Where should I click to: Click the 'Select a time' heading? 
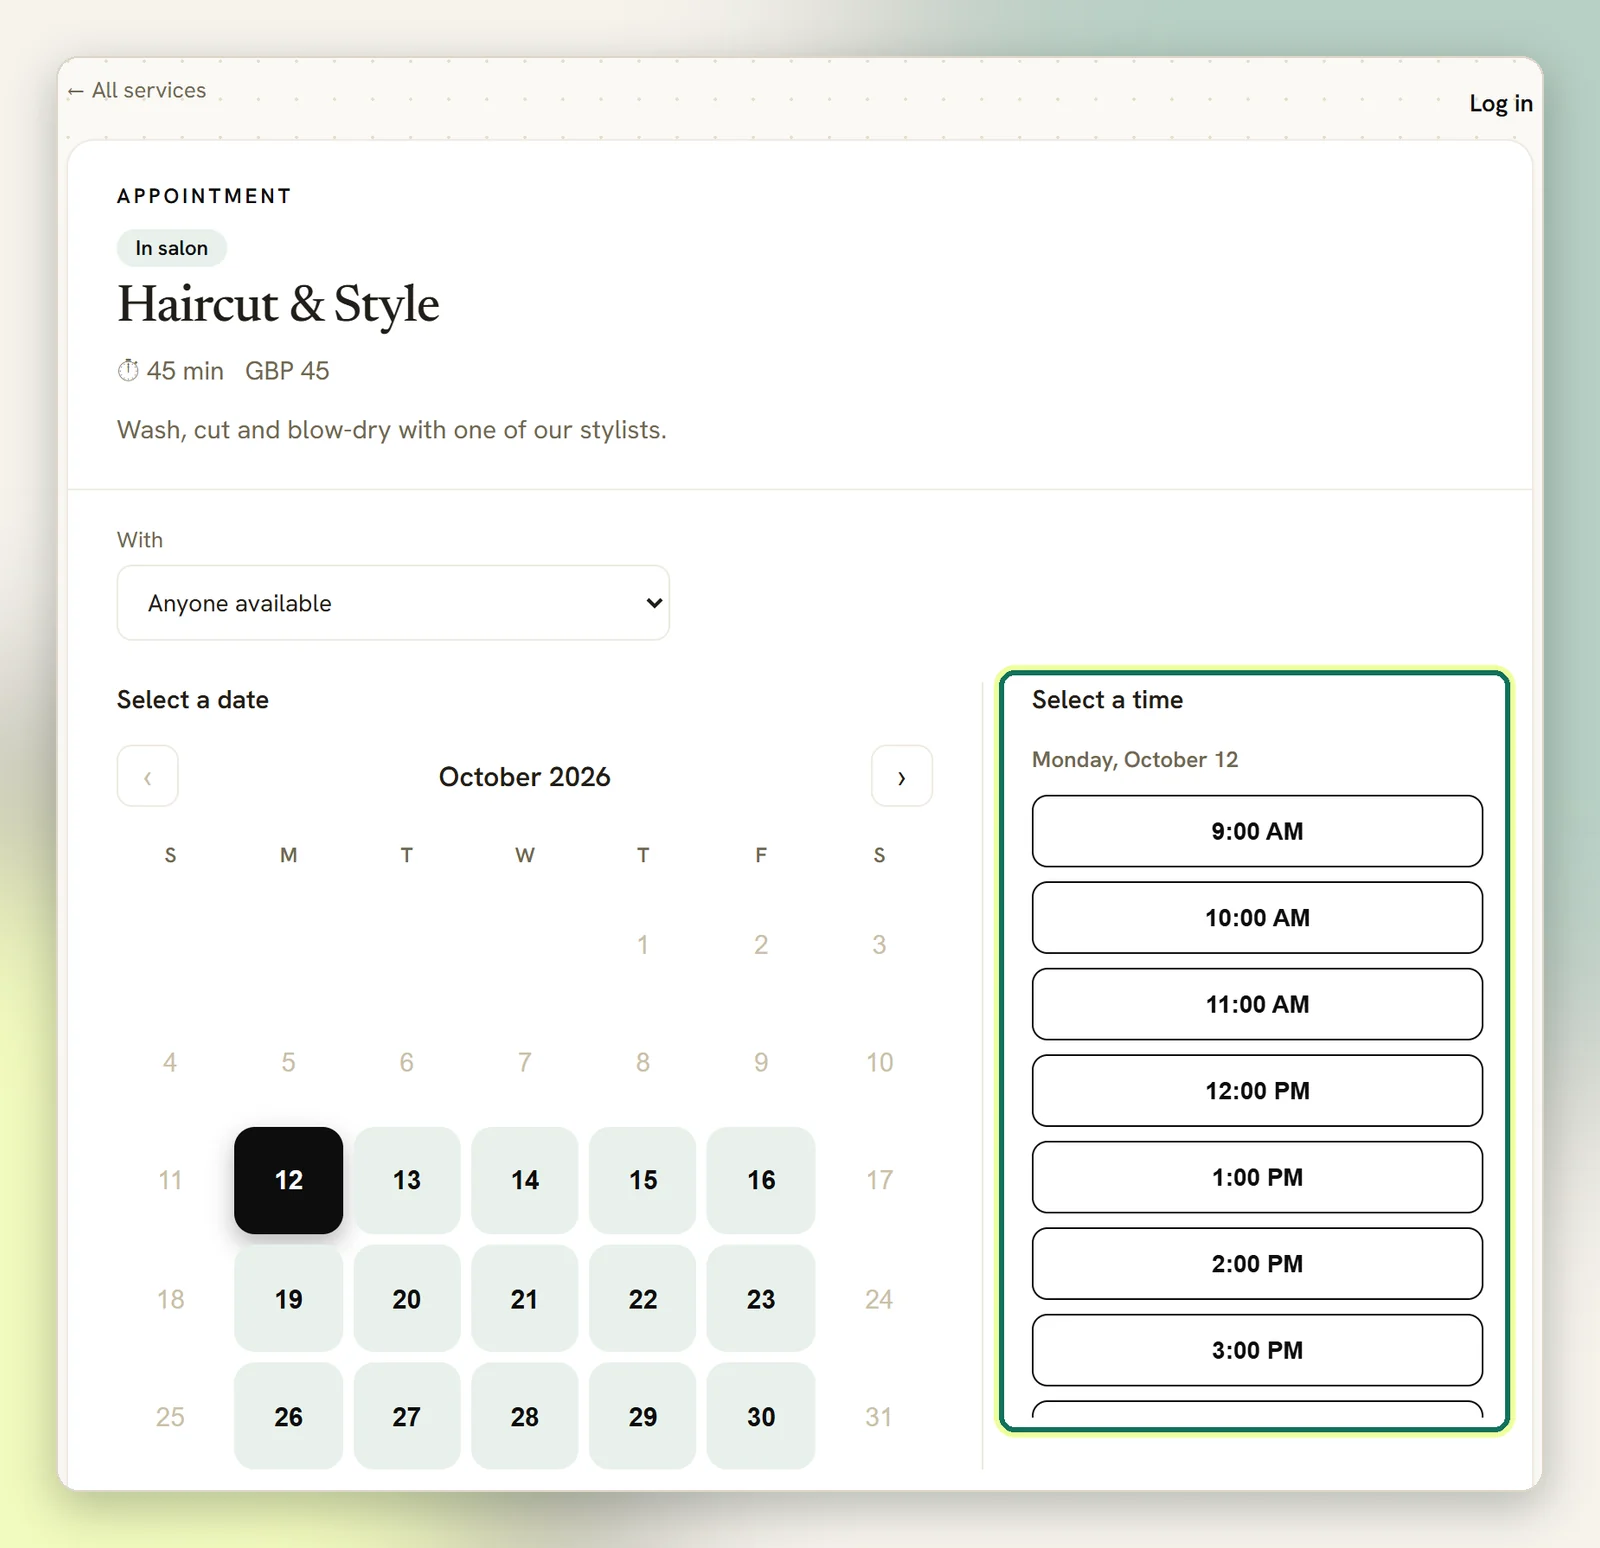[x=1108, y=700]
